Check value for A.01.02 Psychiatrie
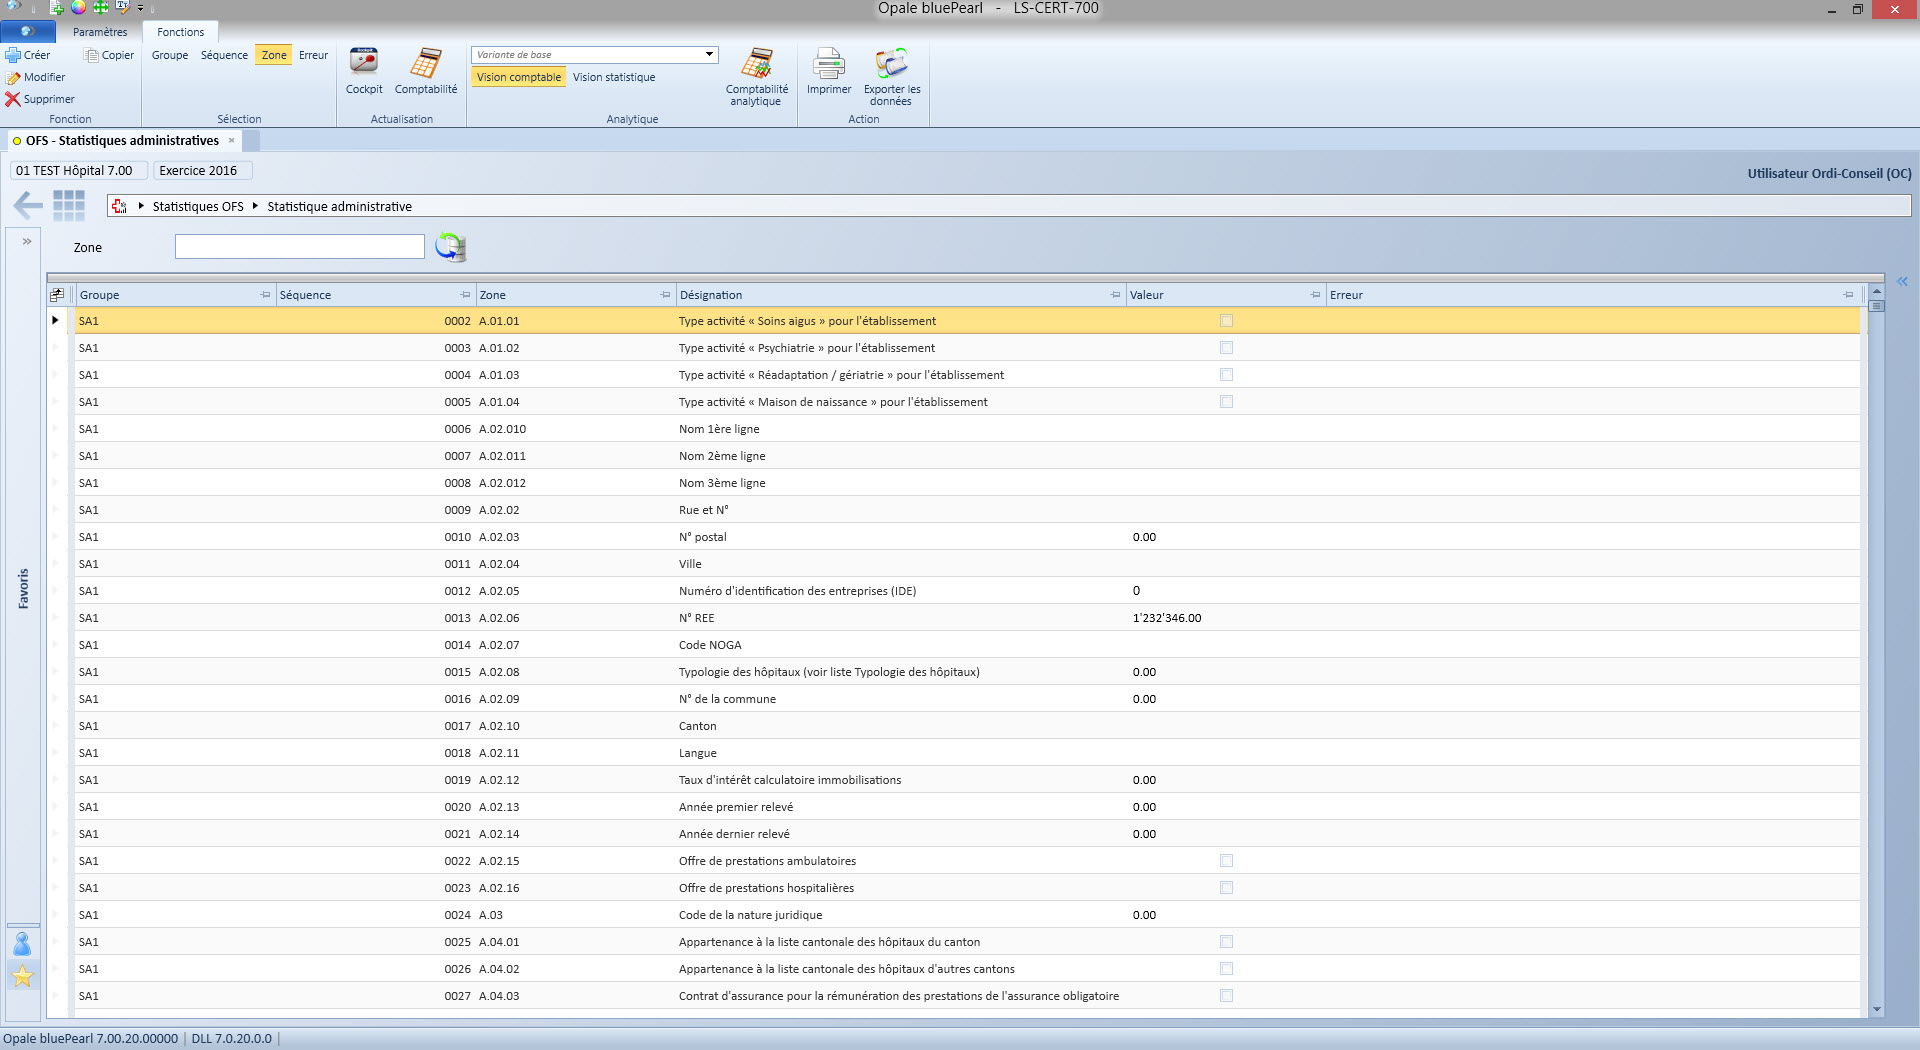1920x1050 pixels. [x=1226, y=348]
